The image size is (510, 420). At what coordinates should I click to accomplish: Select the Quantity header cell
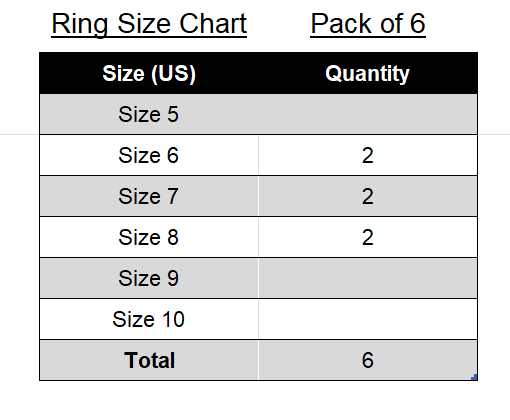point(368,73)
